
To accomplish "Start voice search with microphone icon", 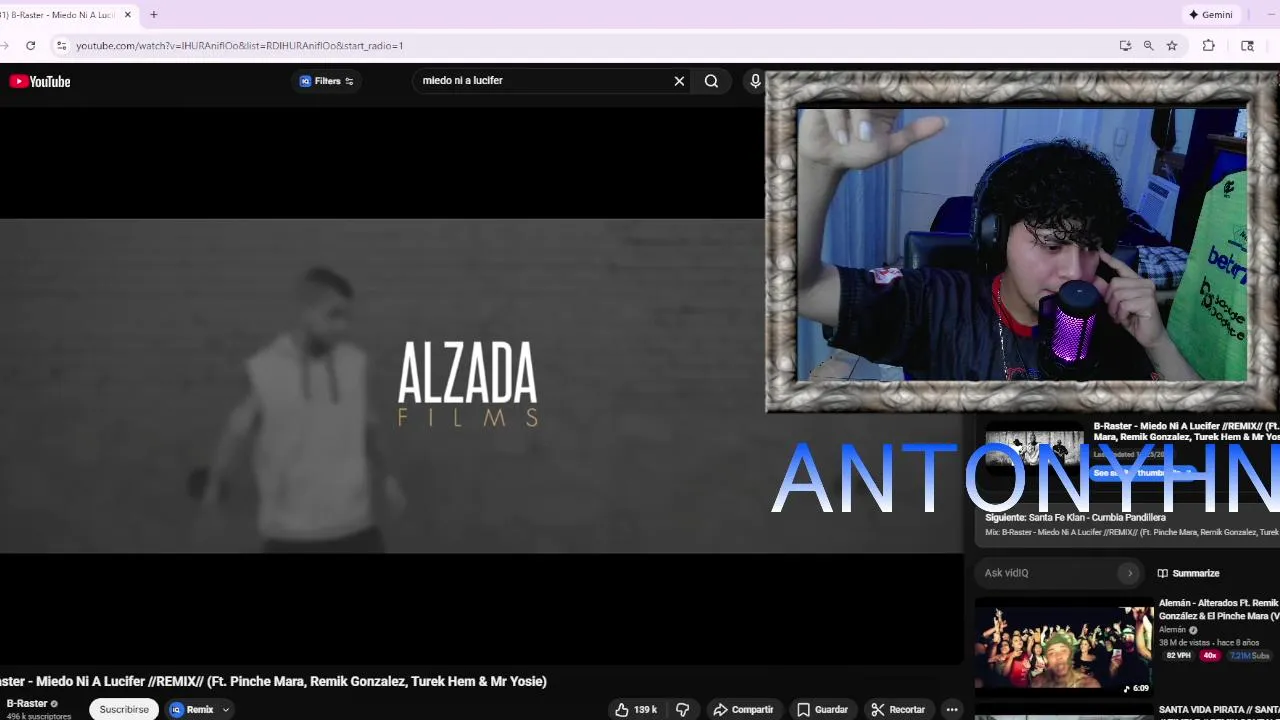I will 755,81.
